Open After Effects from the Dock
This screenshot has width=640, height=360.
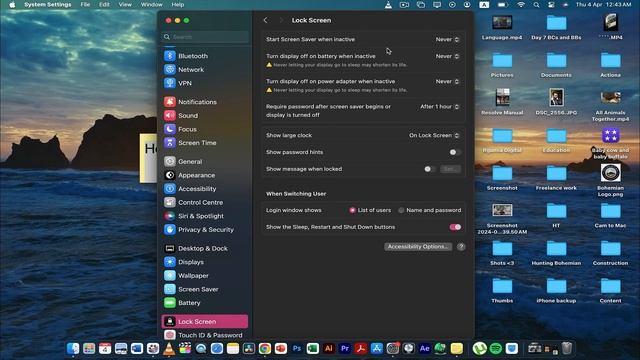point(424,348)
